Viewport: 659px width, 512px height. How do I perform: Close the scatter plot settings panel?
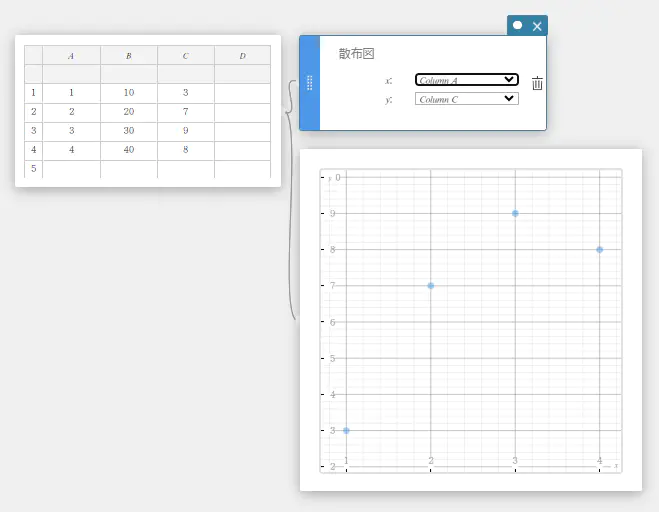(537, 26)
